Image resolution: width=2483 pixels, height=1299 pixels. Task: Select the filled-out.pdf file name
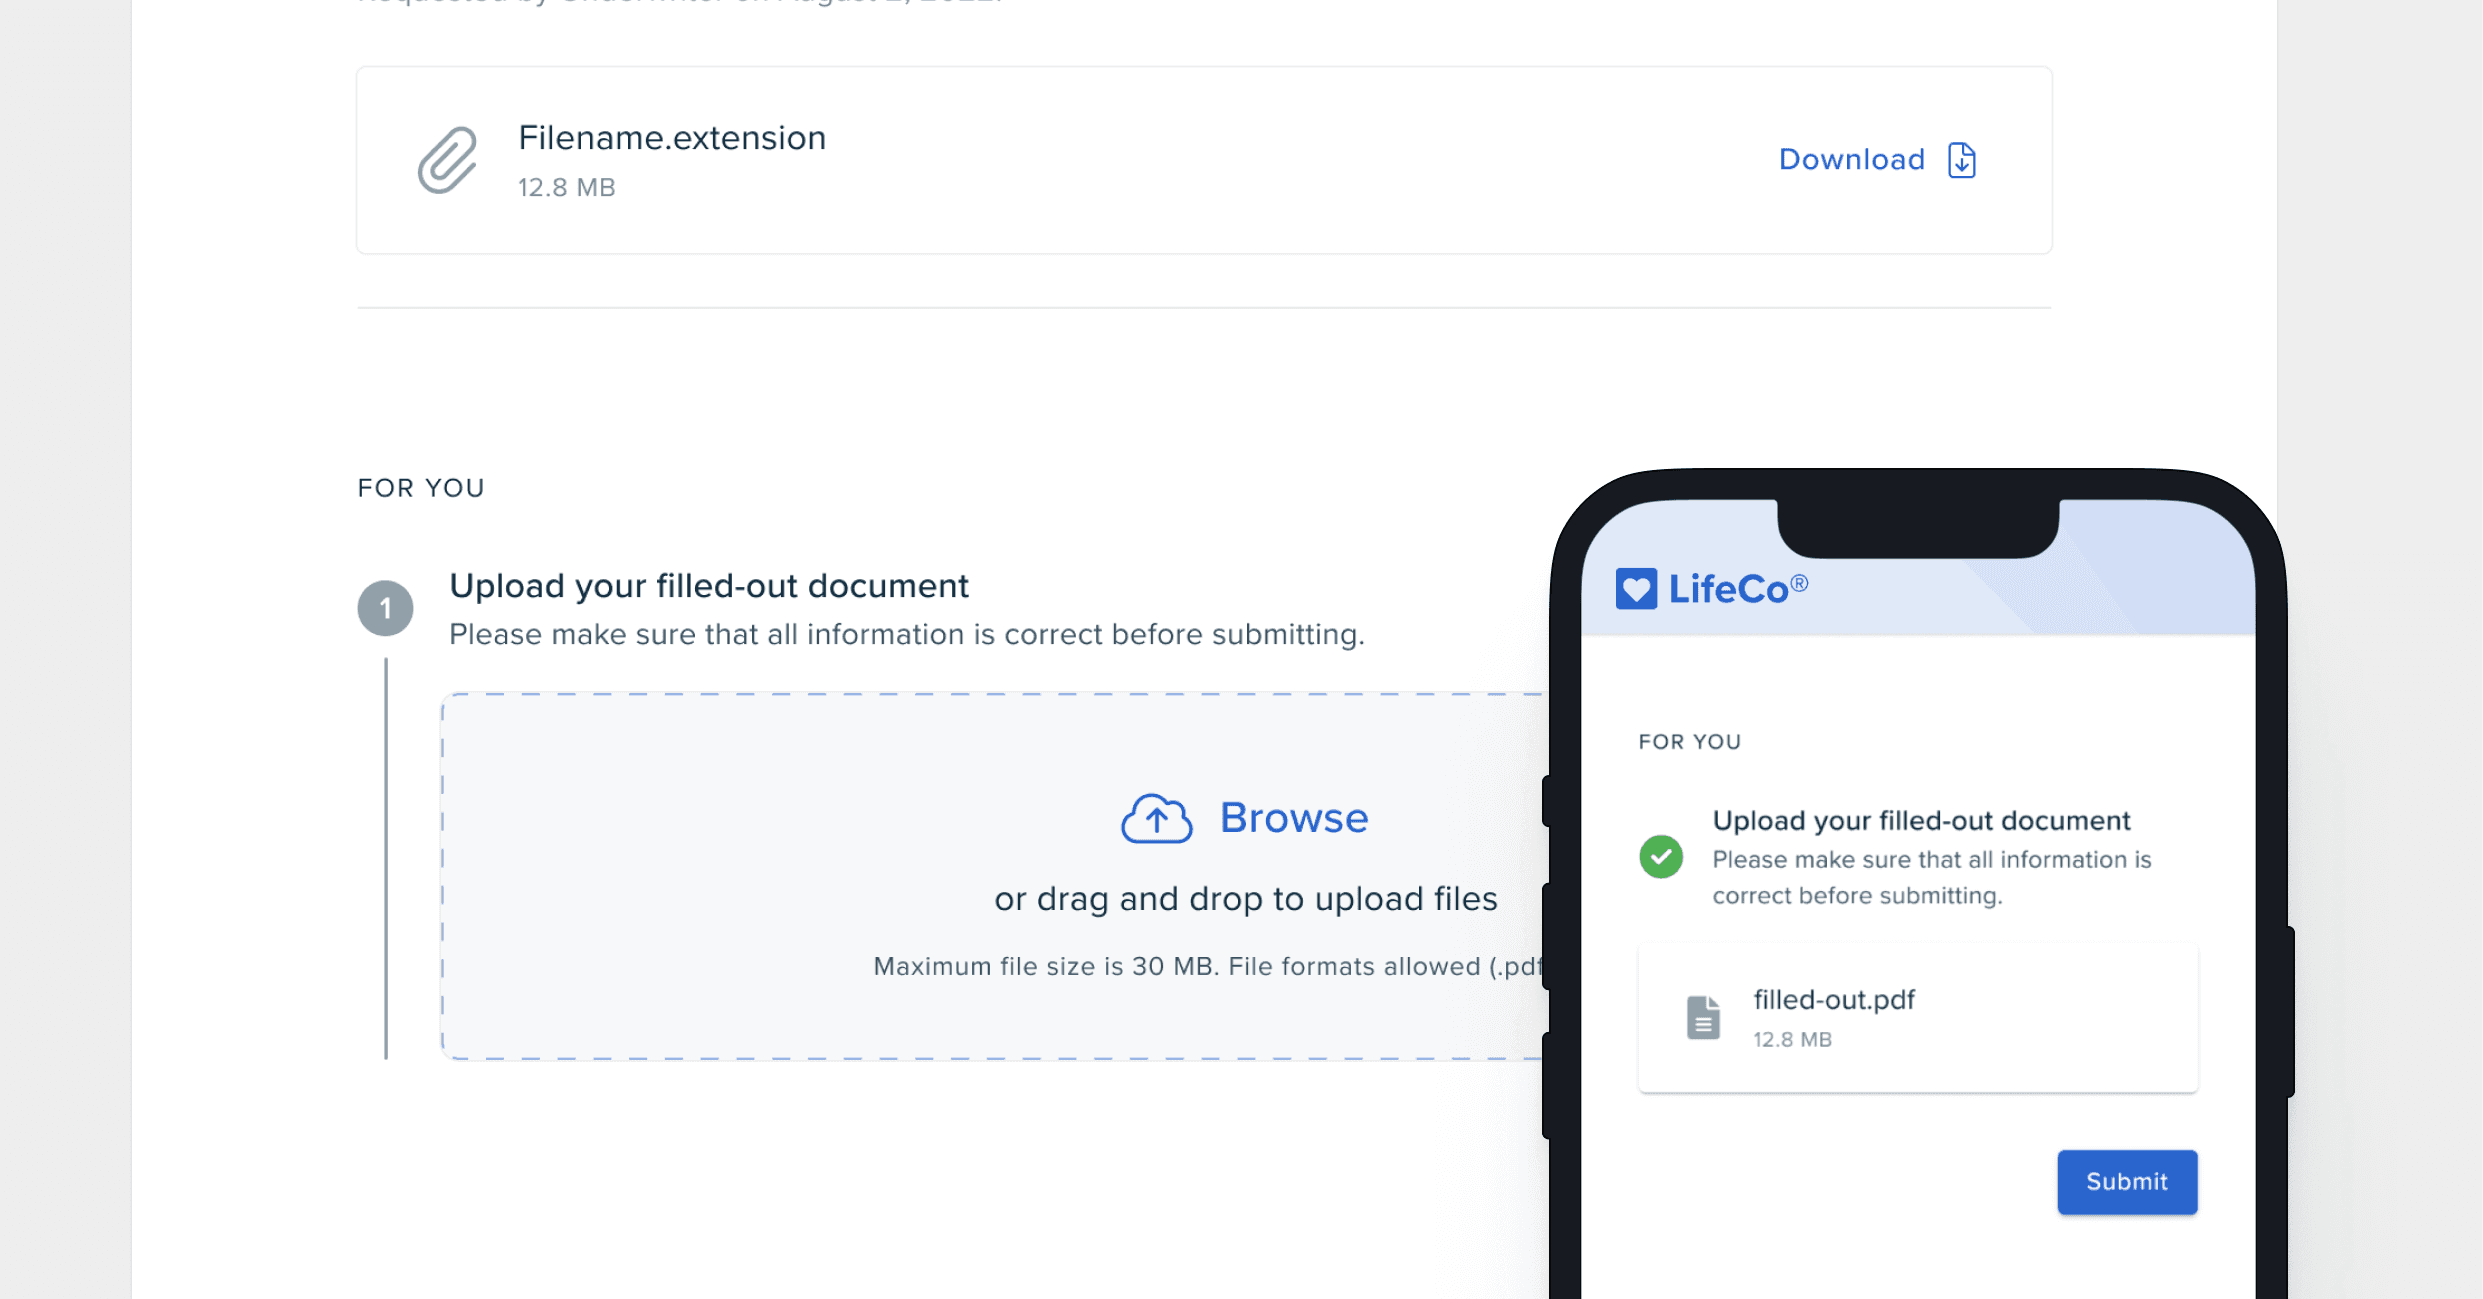click(1834, 1000)
